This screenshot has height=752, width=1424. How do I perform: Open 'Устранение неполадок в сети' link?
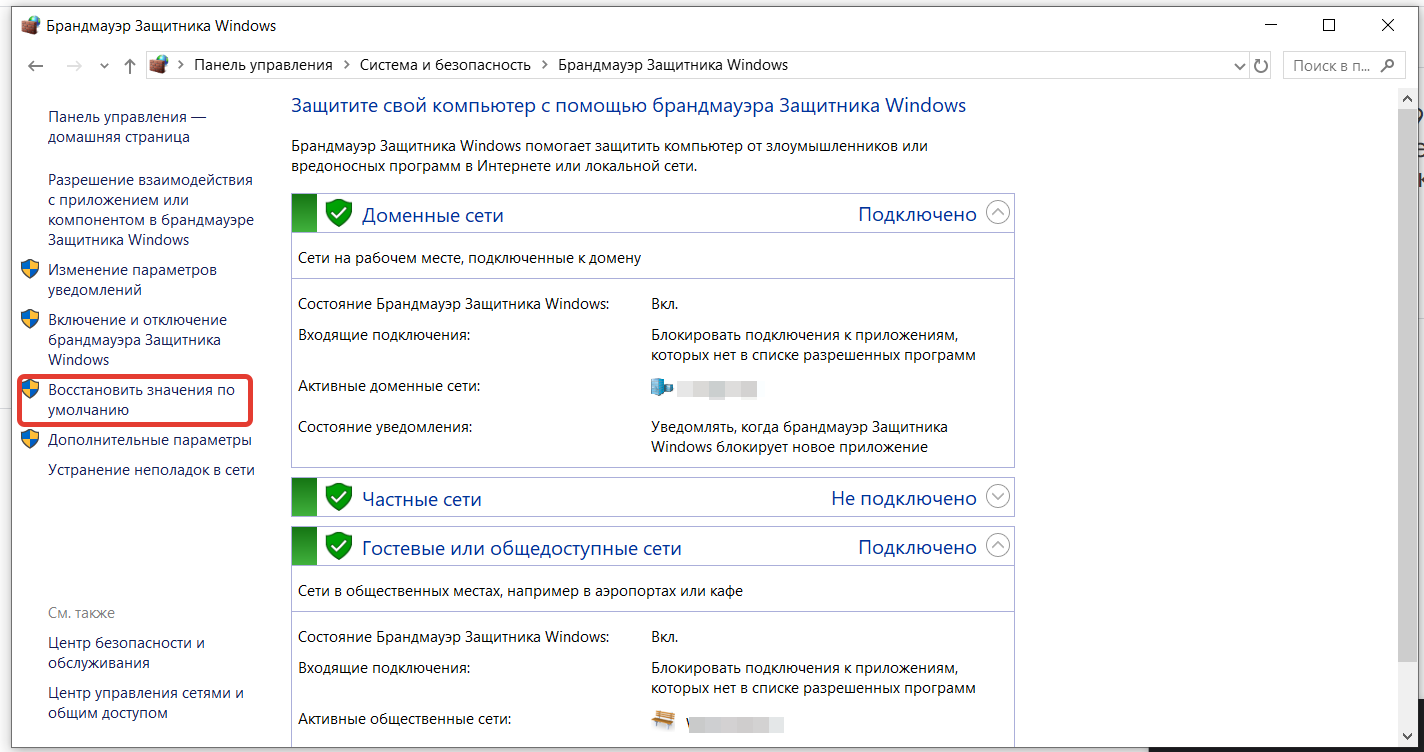[151, 470]
